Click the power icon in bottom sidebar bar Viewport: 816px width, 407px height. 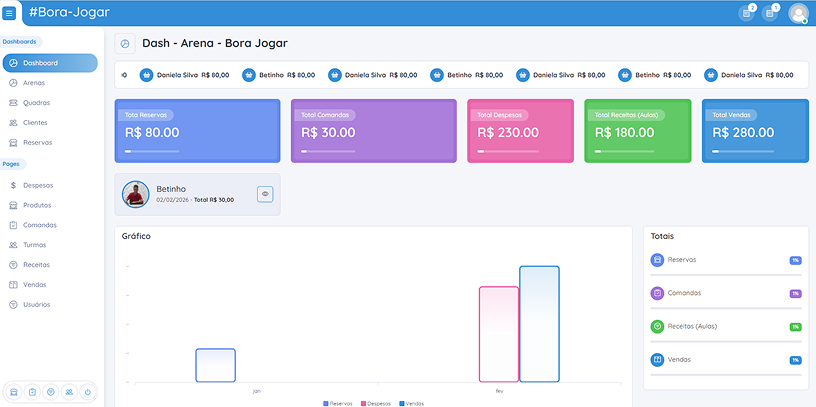pyautogui.click(x=87, y=392)
